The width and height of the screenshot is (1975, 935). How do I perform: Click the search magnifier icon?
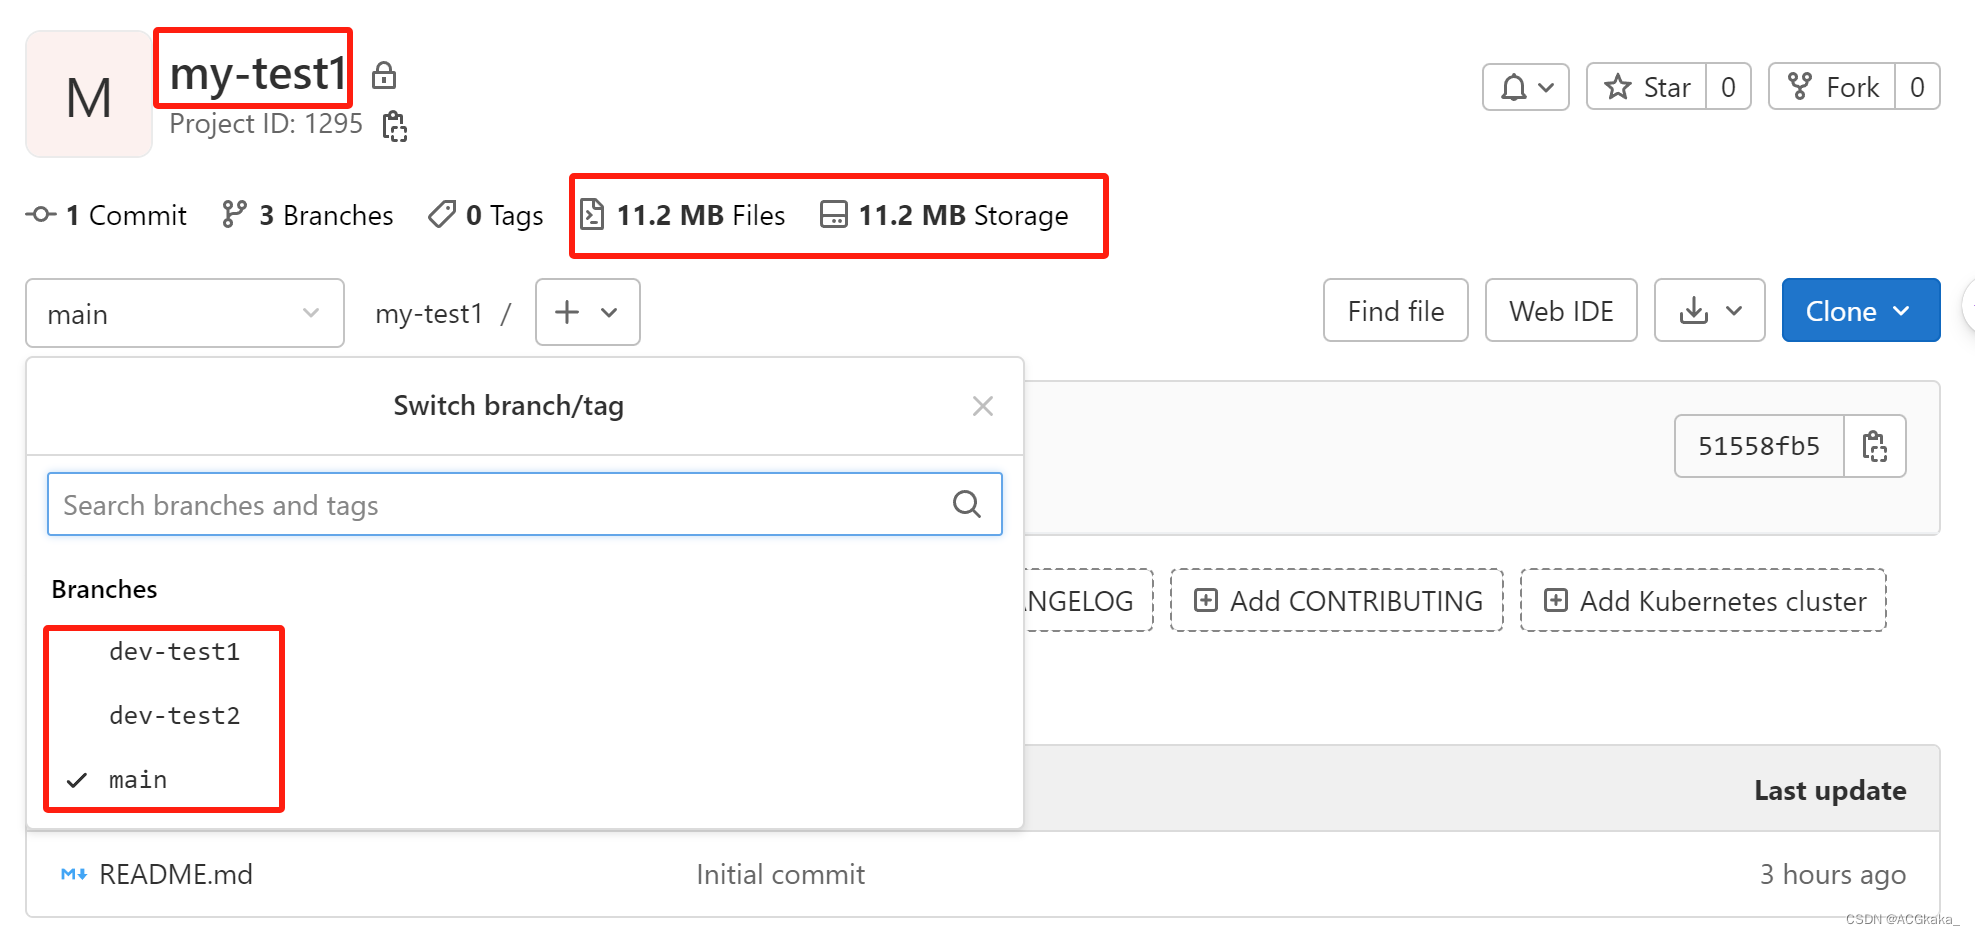(x=967, y=504)
